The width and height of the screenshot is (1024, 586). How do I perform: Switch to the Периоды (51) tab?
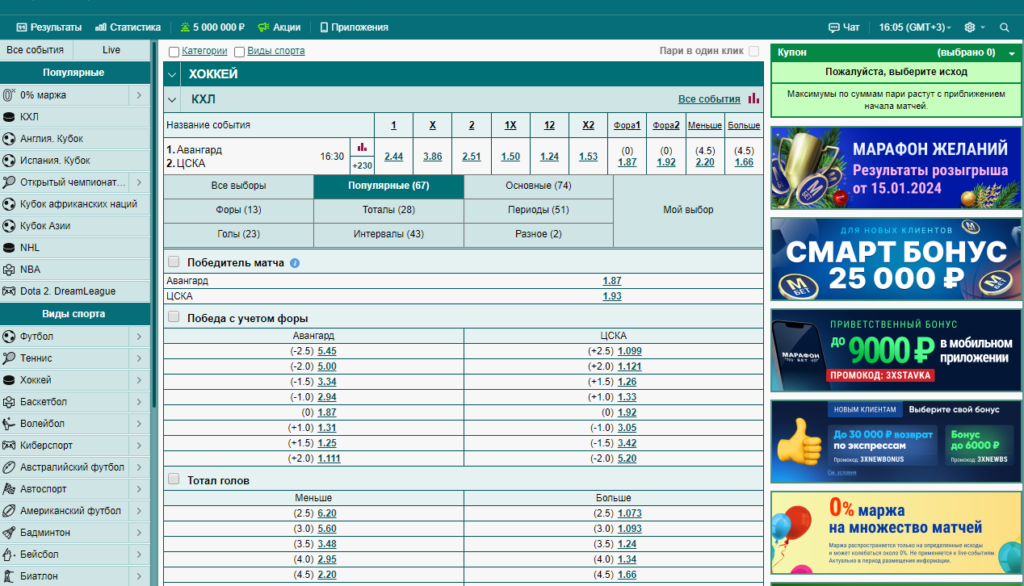538,210
